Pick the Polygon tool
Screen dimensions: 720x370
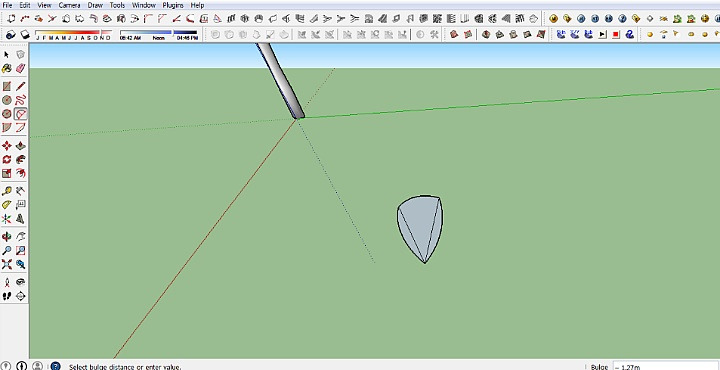[x=6, y=114]
